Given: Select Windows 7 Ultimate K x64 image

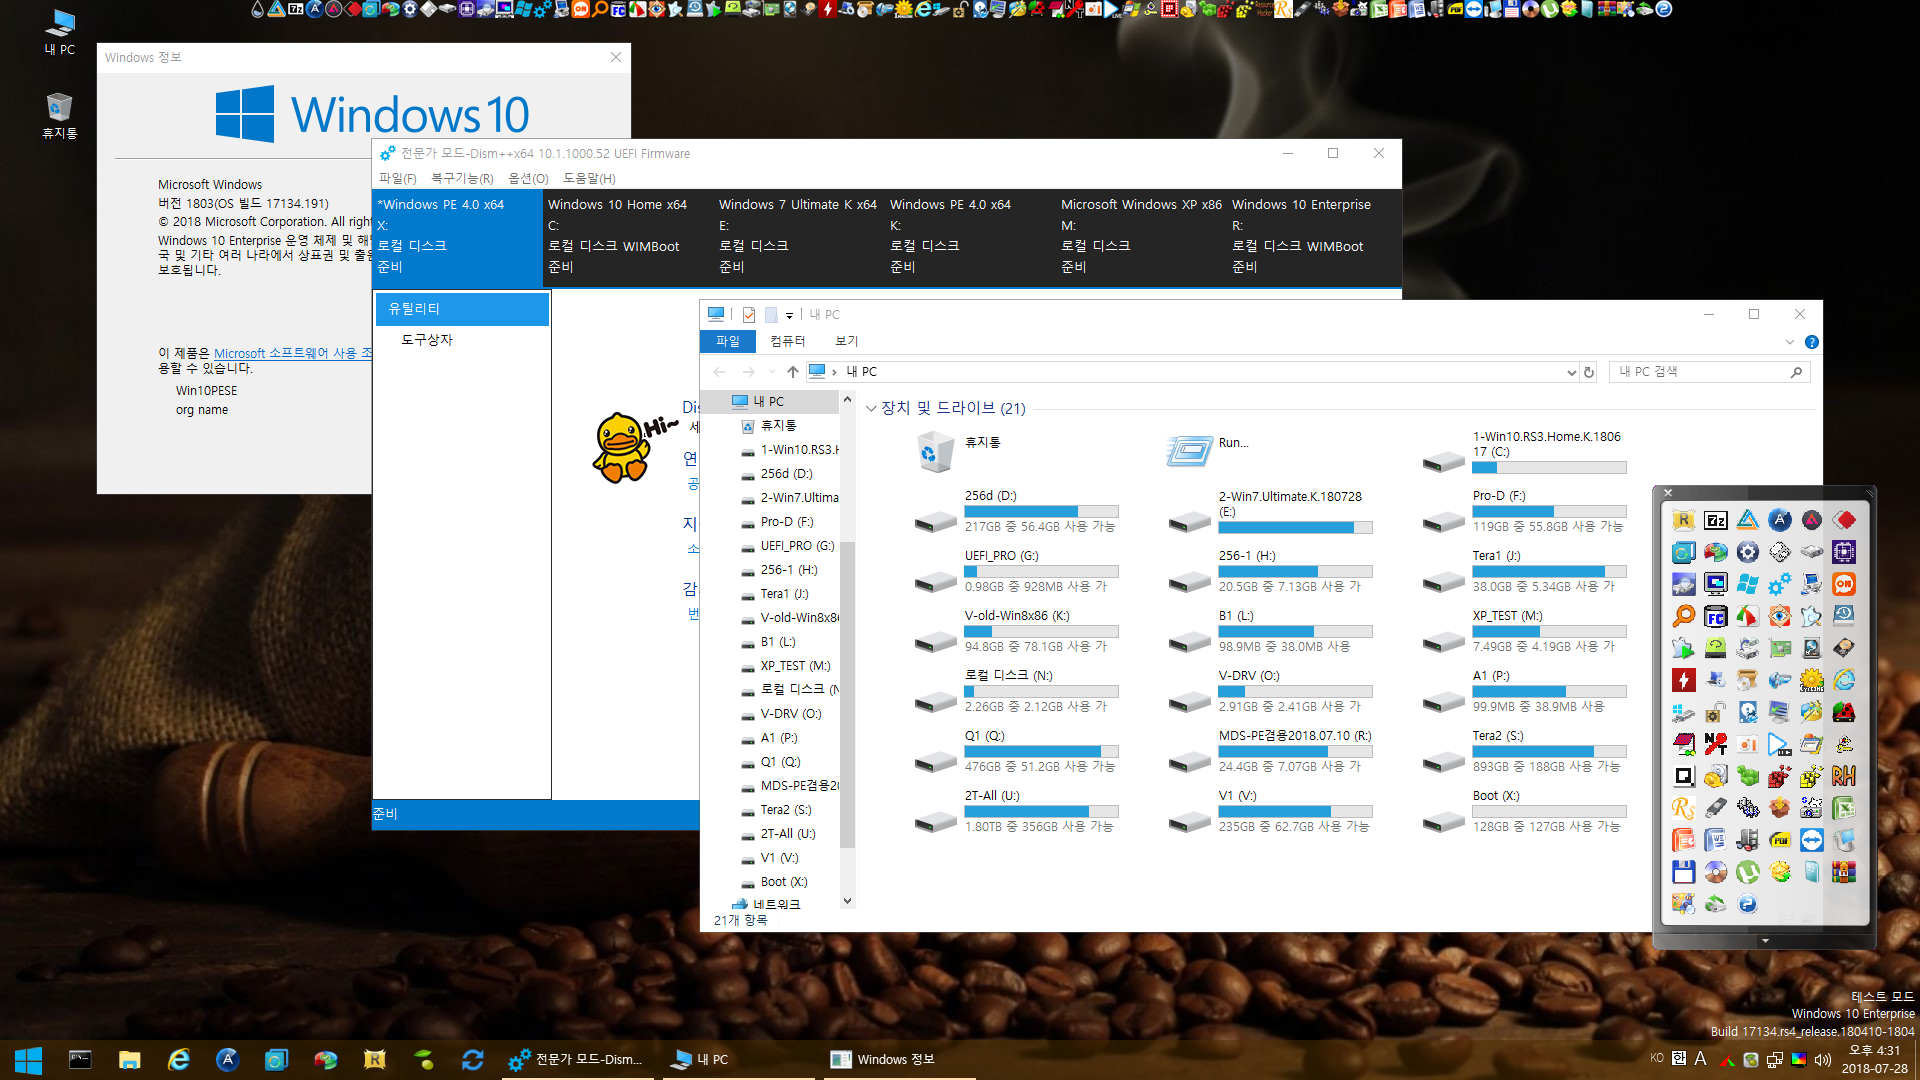Looking at the screenshot, I should tap(799, 236).
